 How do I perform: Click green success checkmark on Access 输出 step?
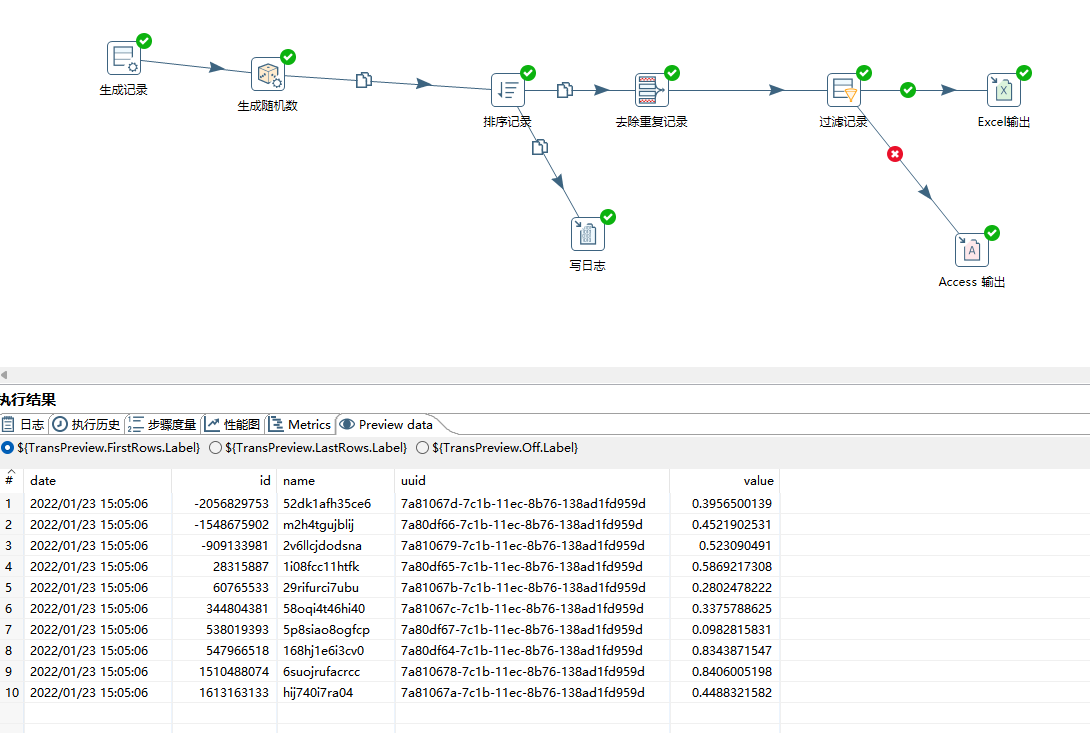coord(991,233)
